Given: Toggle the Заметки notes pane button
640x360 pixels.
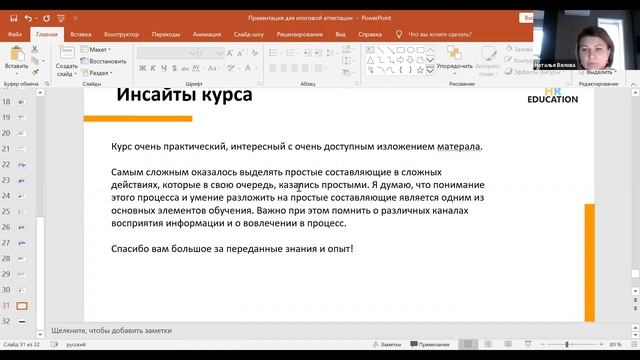Looking at the screenshot, I should pos(387,344).
